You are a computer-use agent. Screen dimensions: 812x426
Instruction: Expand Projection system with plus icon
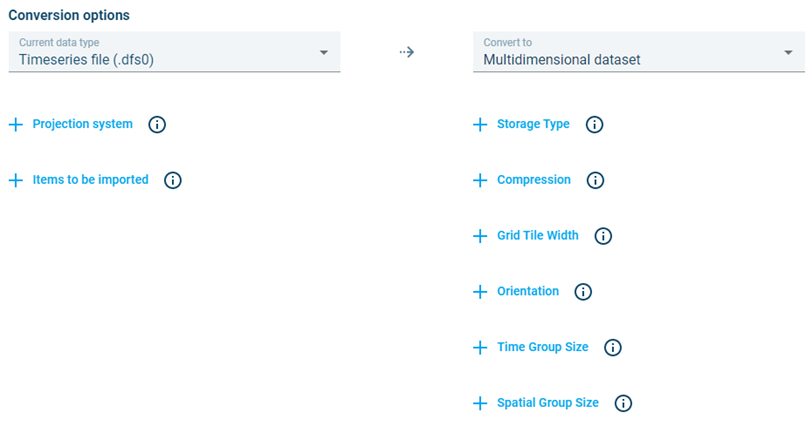pyautogui.click(x=16, y=125)
